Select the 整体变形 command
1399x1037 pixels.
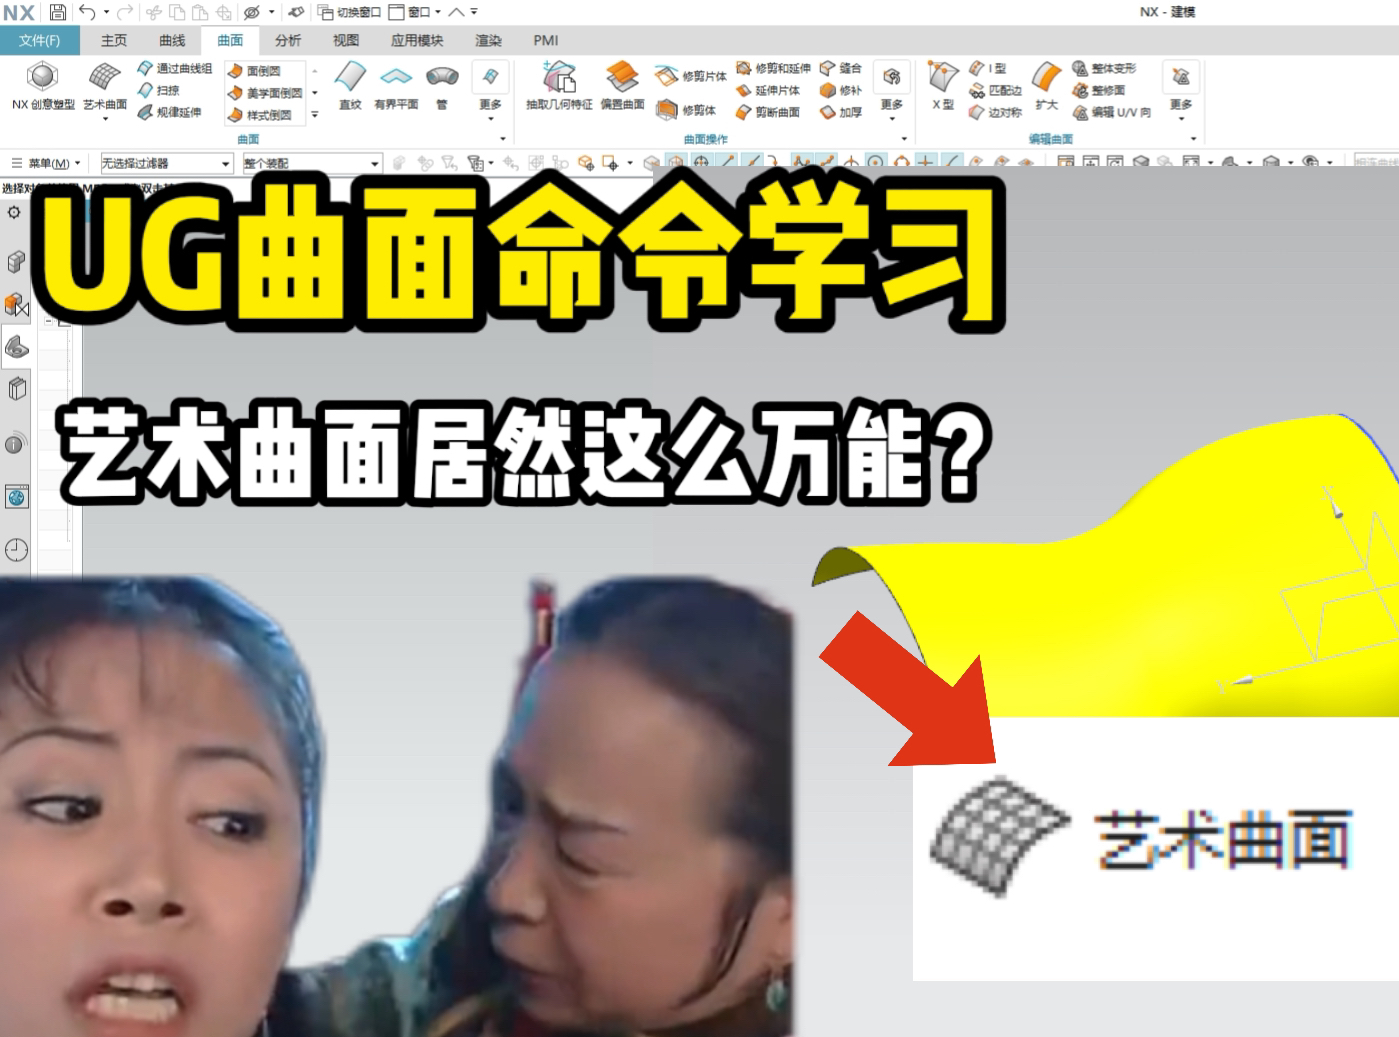(x=1105, y=69)
